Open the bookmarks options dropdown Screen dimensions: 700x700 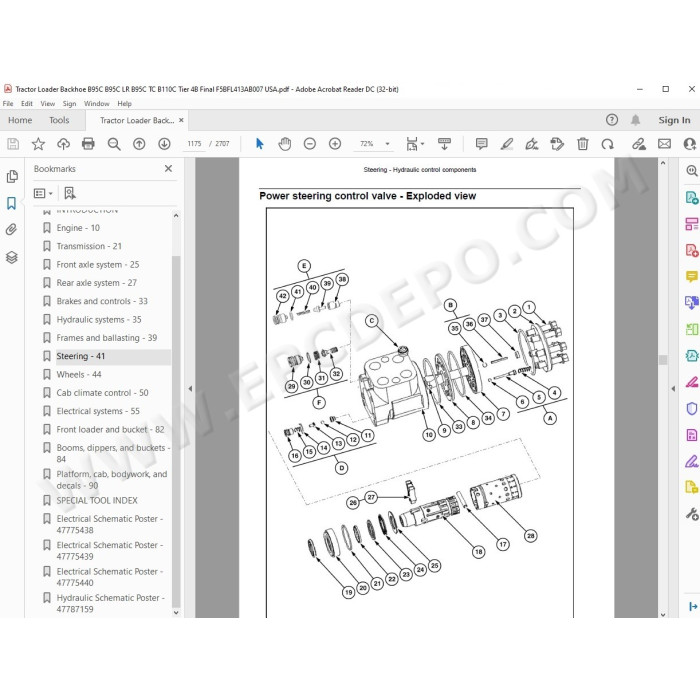[43, 193]
